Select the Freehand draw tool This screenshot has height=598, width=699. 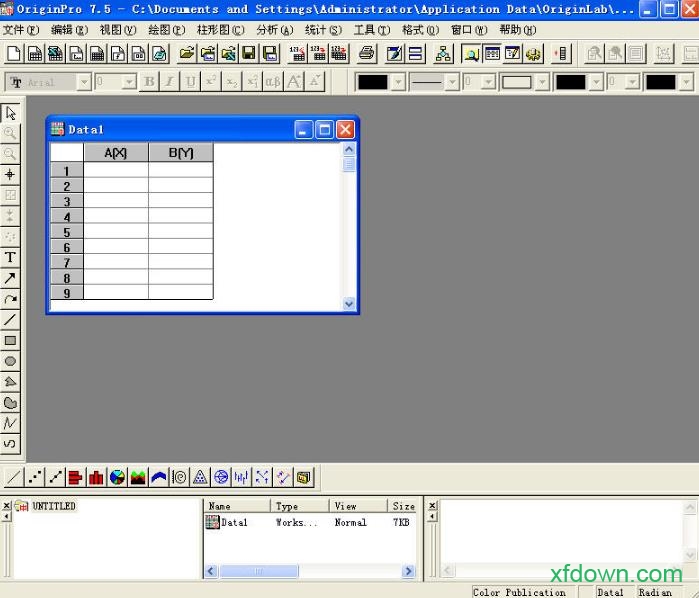10,444
